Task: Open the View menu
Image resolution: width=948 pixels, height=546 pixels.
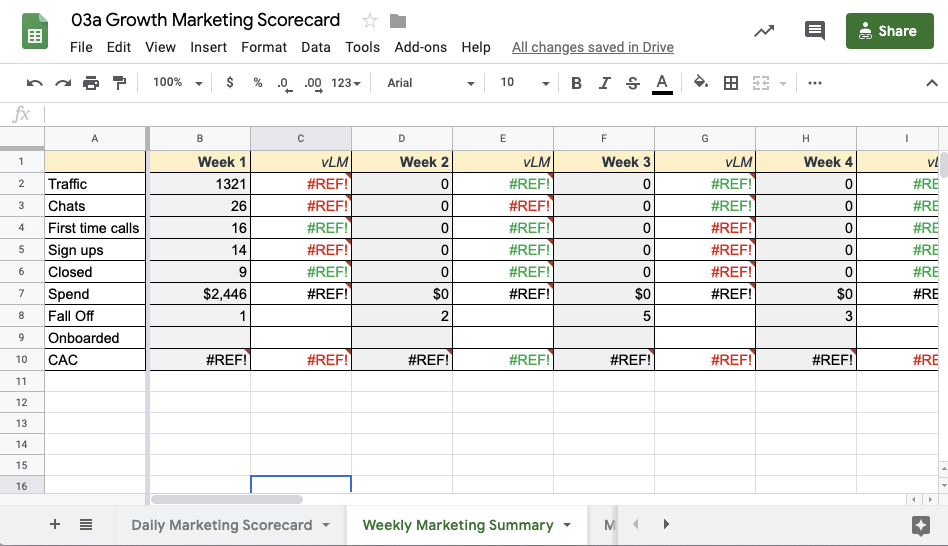Action: click(x=160, y=47)
